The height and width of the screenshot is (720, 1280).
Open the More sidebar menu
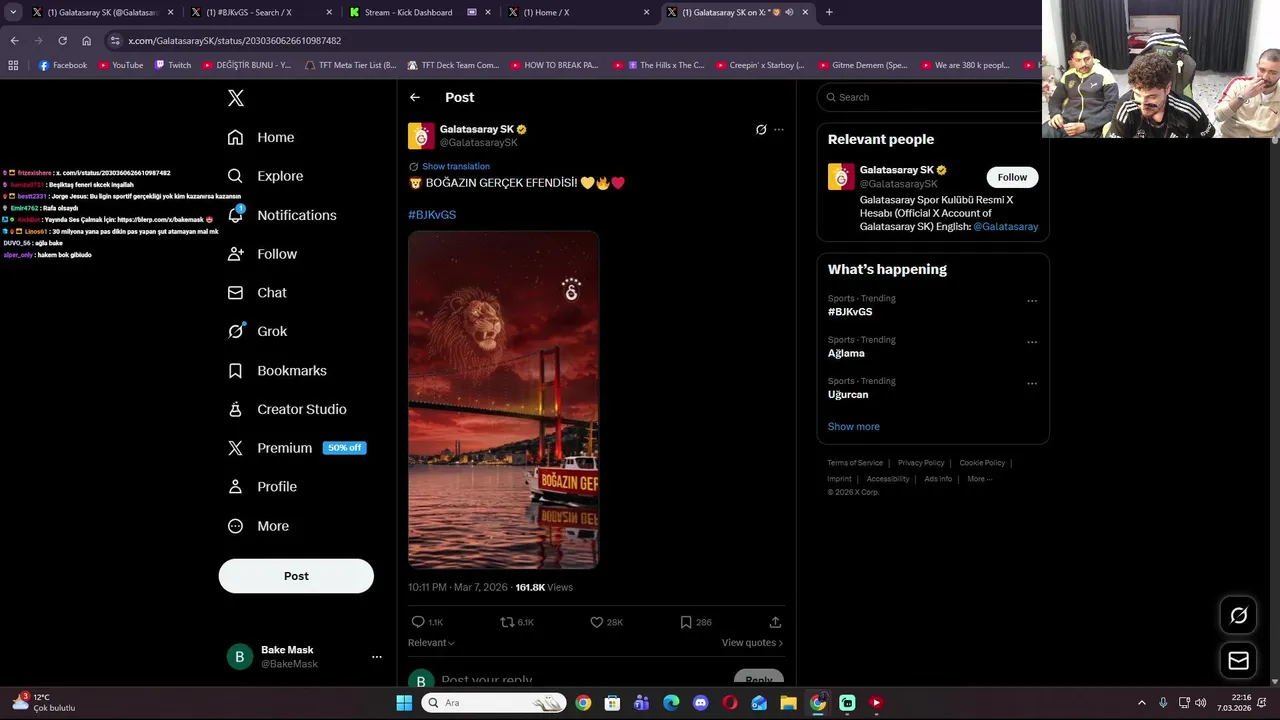(258, 526)
